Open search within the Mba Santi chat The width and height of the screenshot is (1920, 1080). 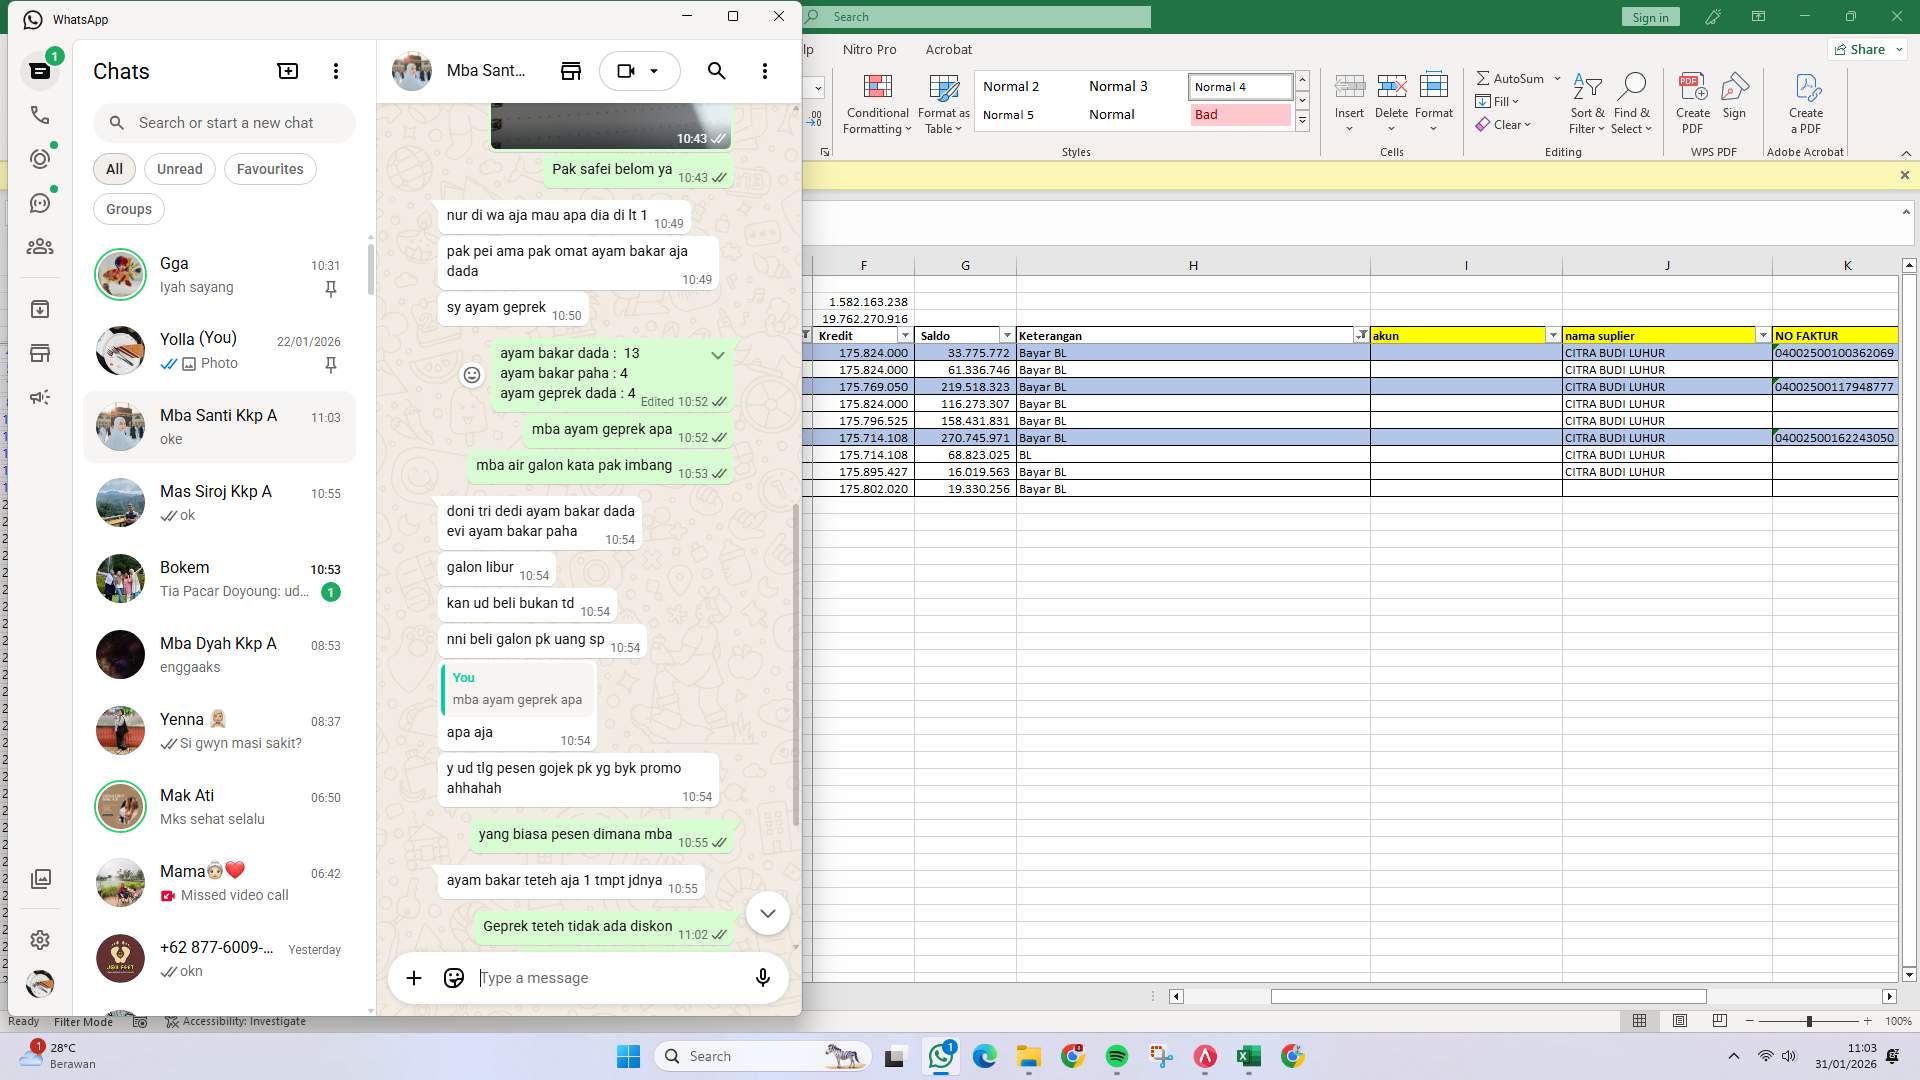(716, 71)
